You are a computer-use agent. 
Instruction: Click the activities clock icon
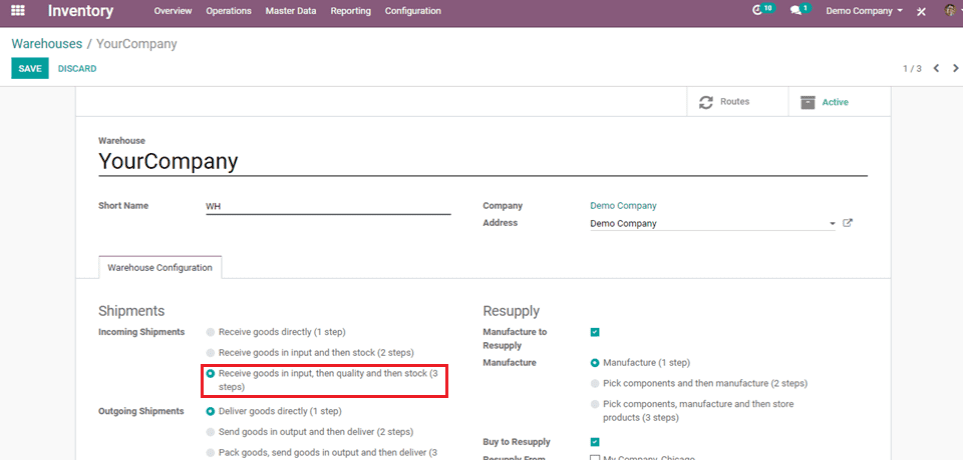(758, 10)
